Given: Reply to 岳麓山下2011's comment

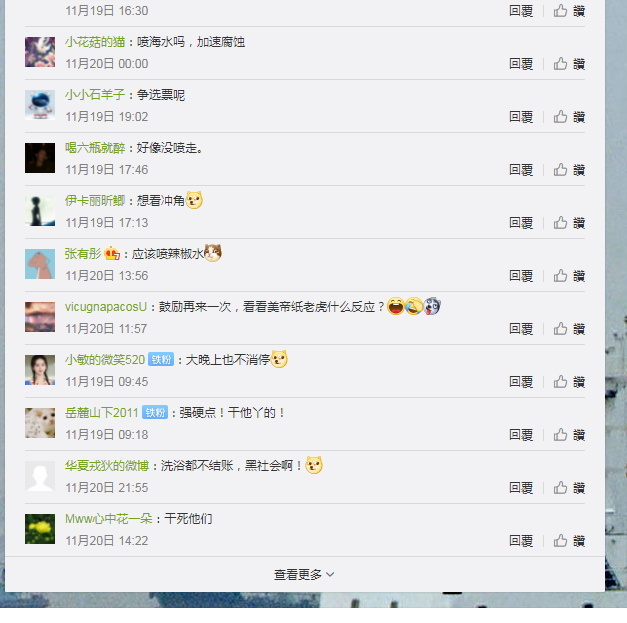Looking at the screenshot, I should (x=521, y=435).
